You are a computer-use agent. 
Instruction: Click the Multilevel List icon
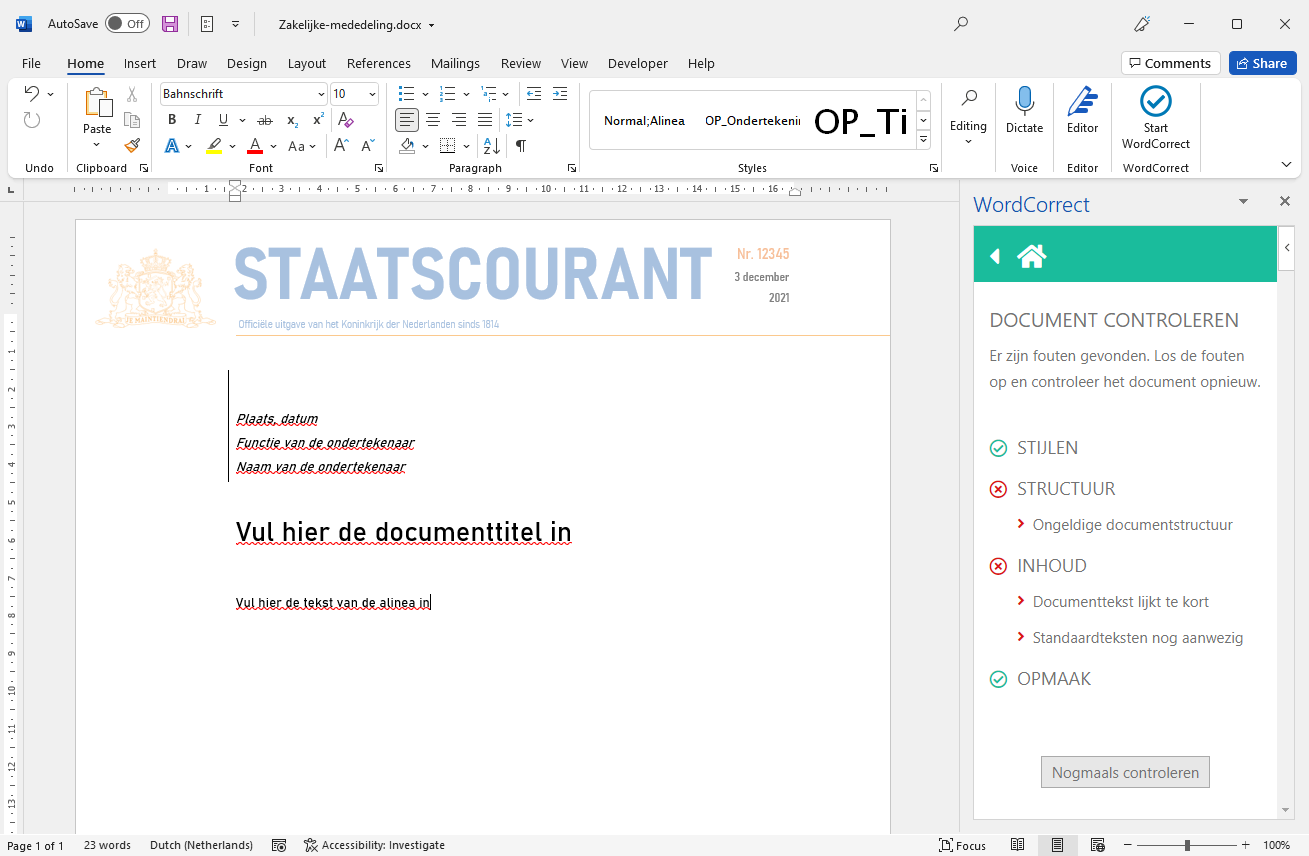[x=488, y=94]
